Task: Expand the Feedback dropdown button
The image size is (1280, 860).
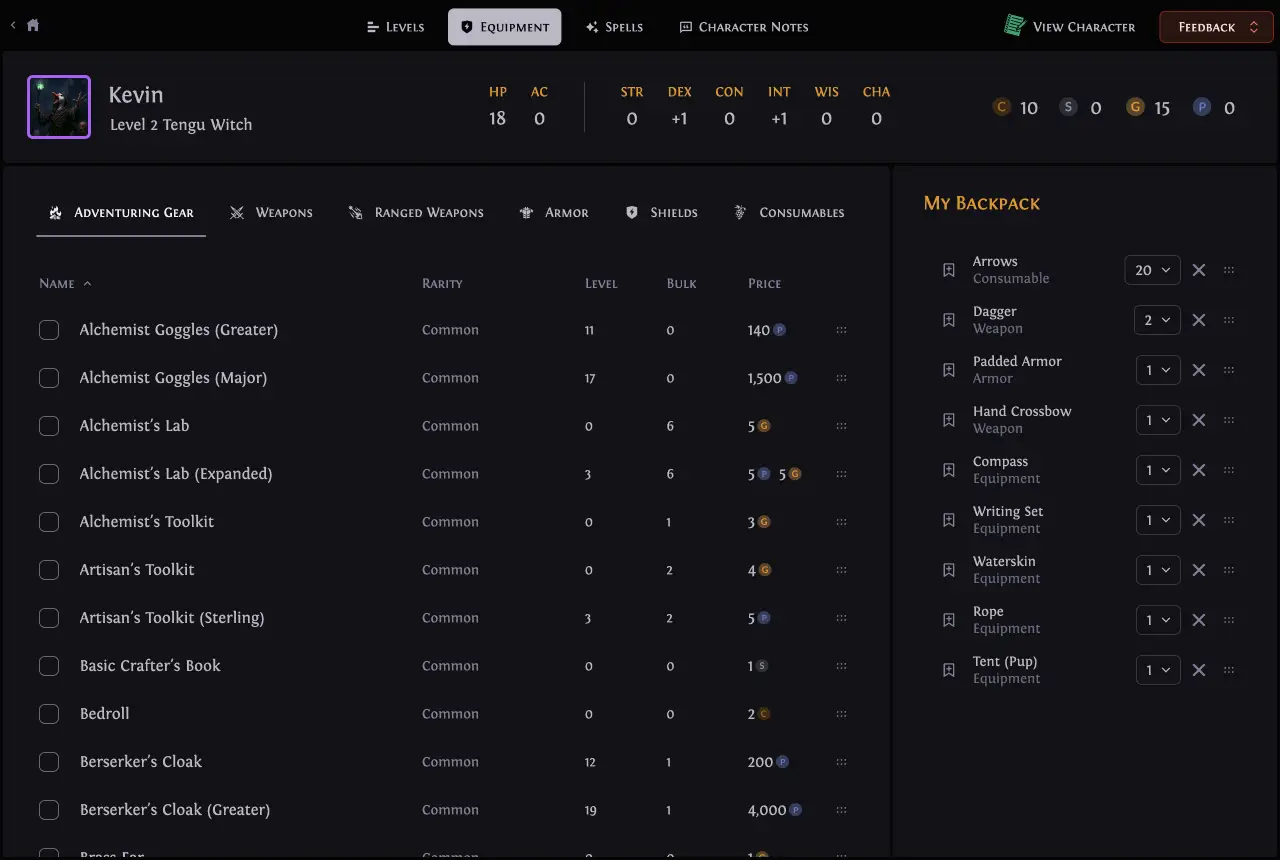Action: 1216,27
